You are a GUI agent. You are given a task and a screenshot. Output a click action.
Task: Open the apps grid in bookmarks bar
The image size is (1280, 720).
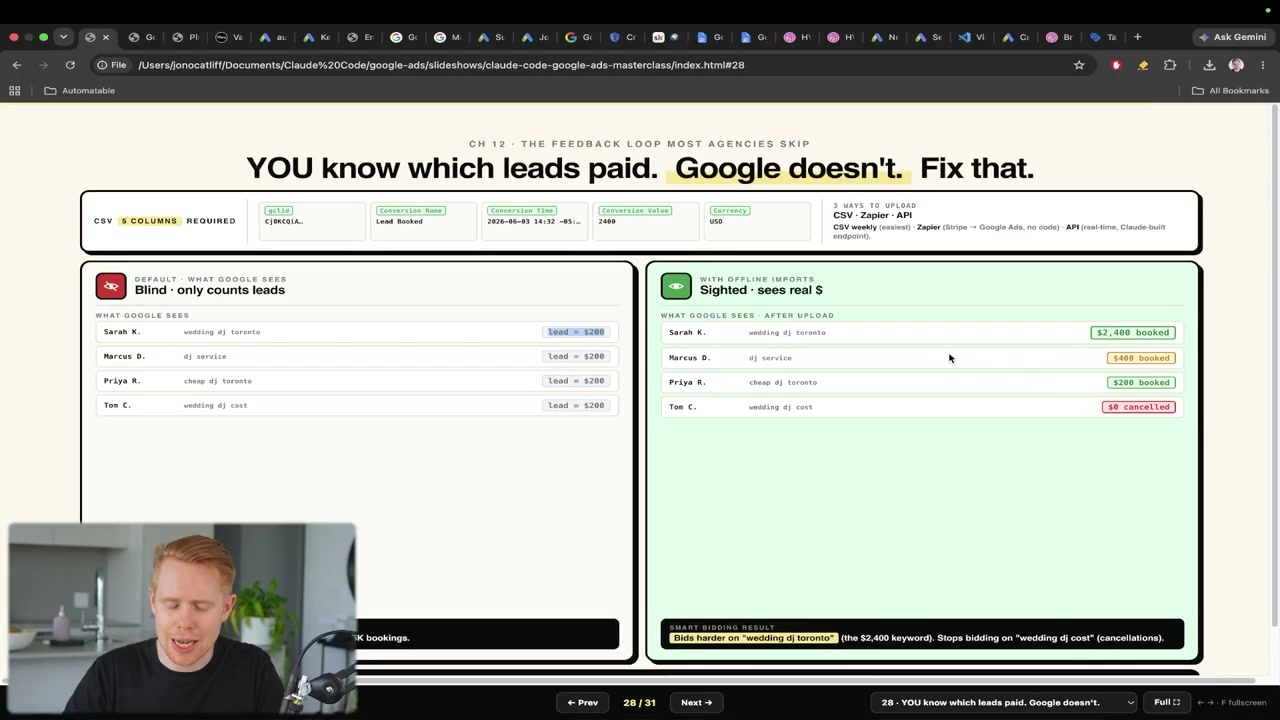[x=15, y=90]
